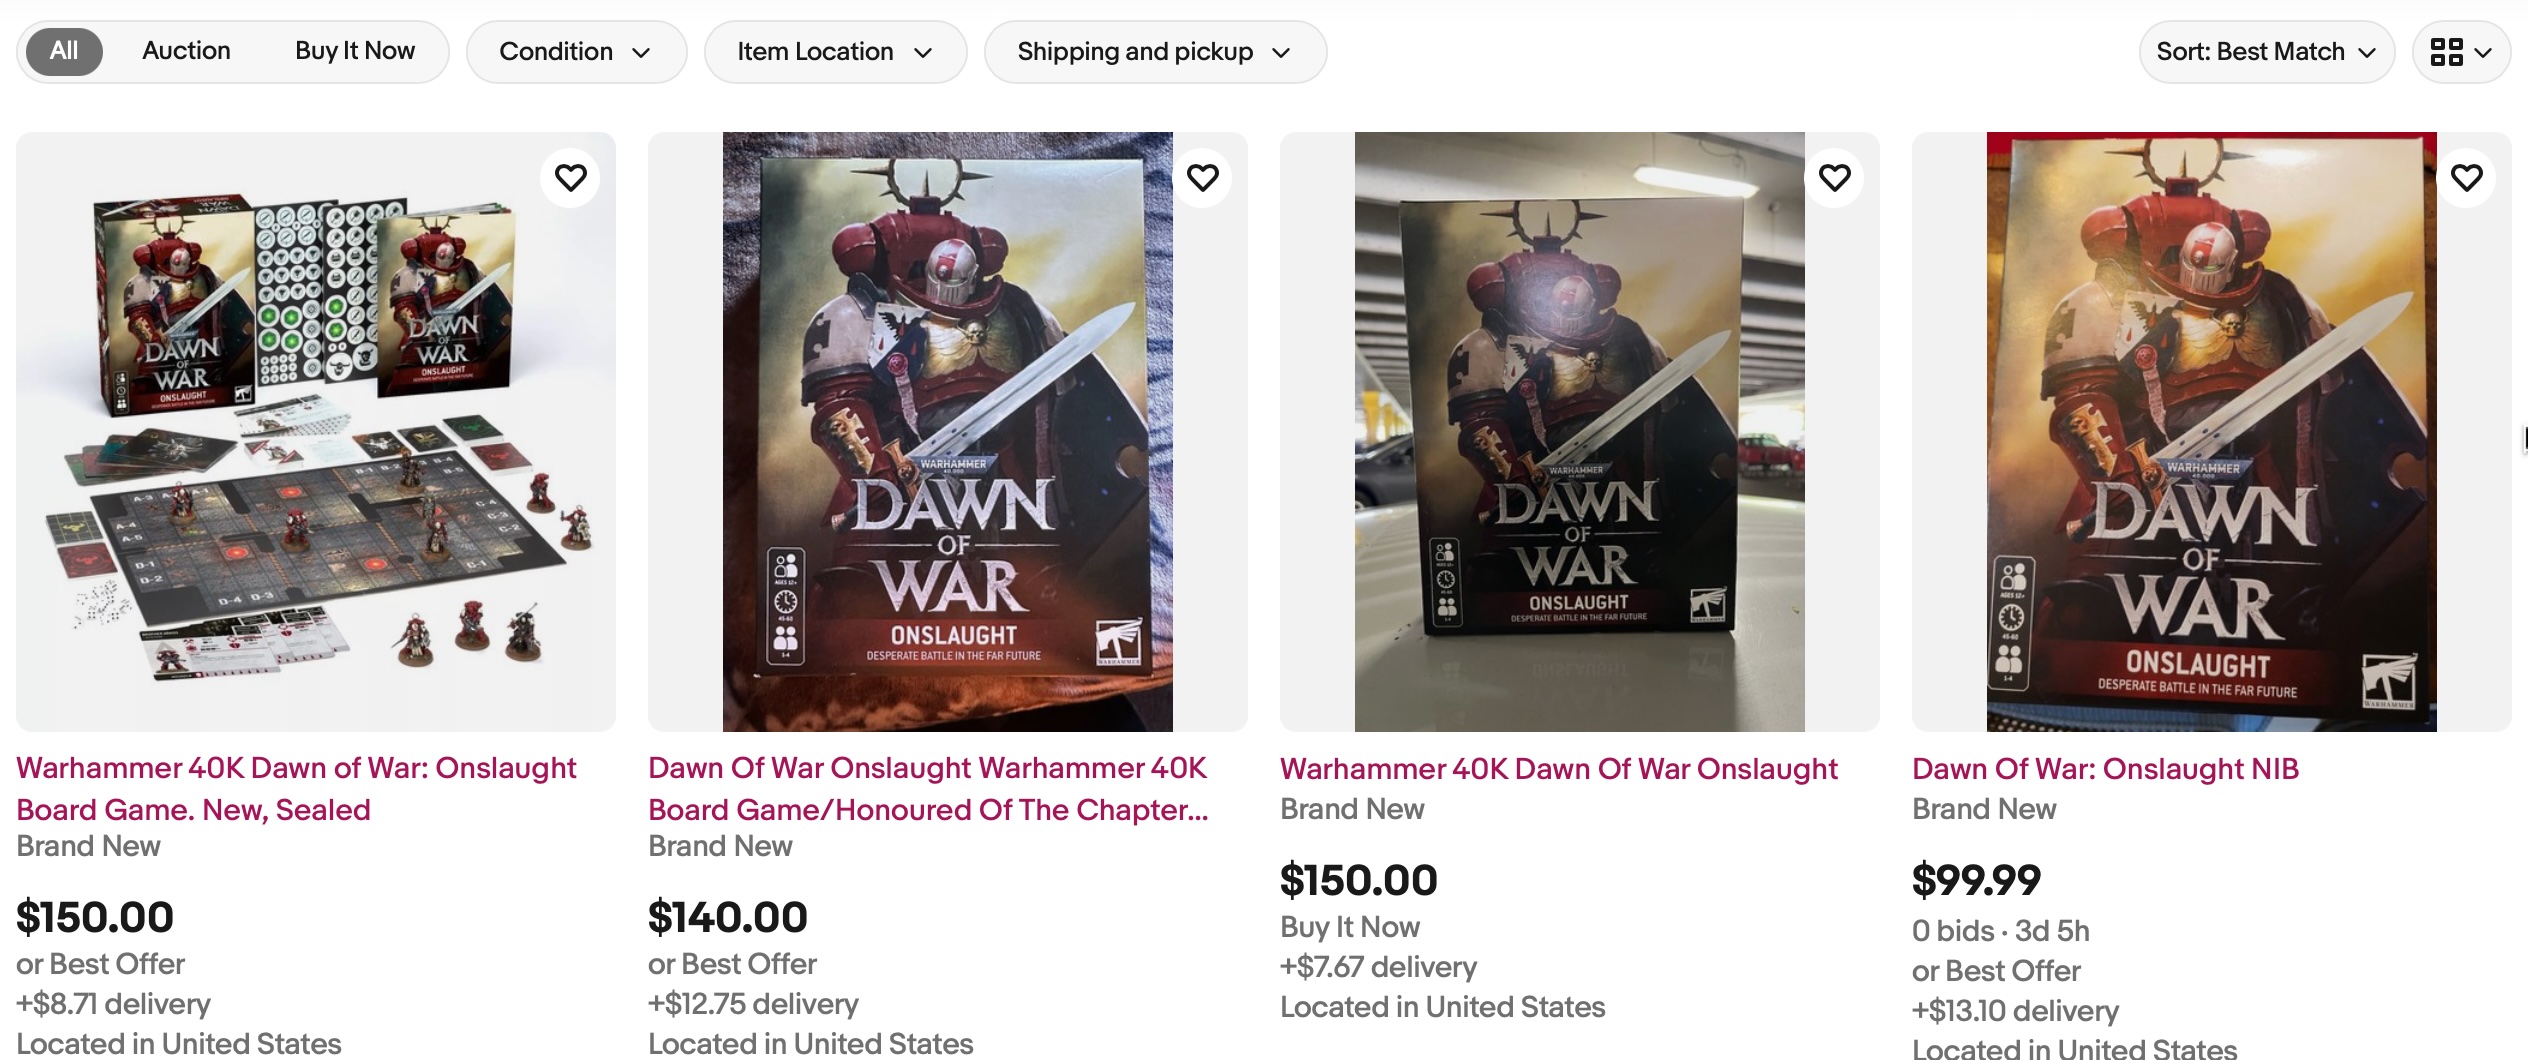Switch to grid view layout icon

point(2460,52)
